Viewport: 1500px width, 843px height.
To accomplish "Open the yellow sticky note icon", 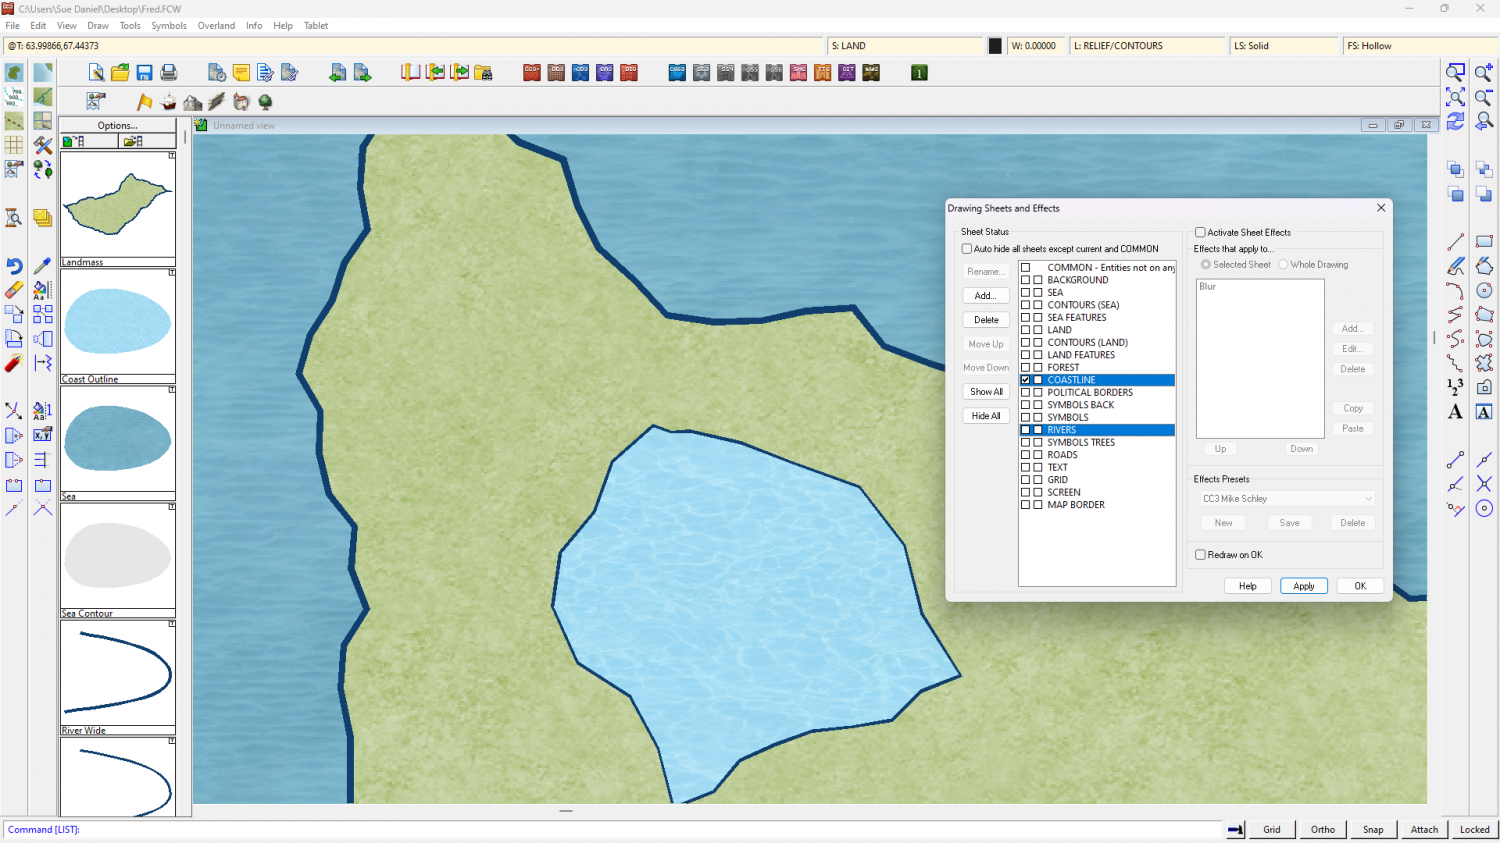I will (x=241, y=73).
